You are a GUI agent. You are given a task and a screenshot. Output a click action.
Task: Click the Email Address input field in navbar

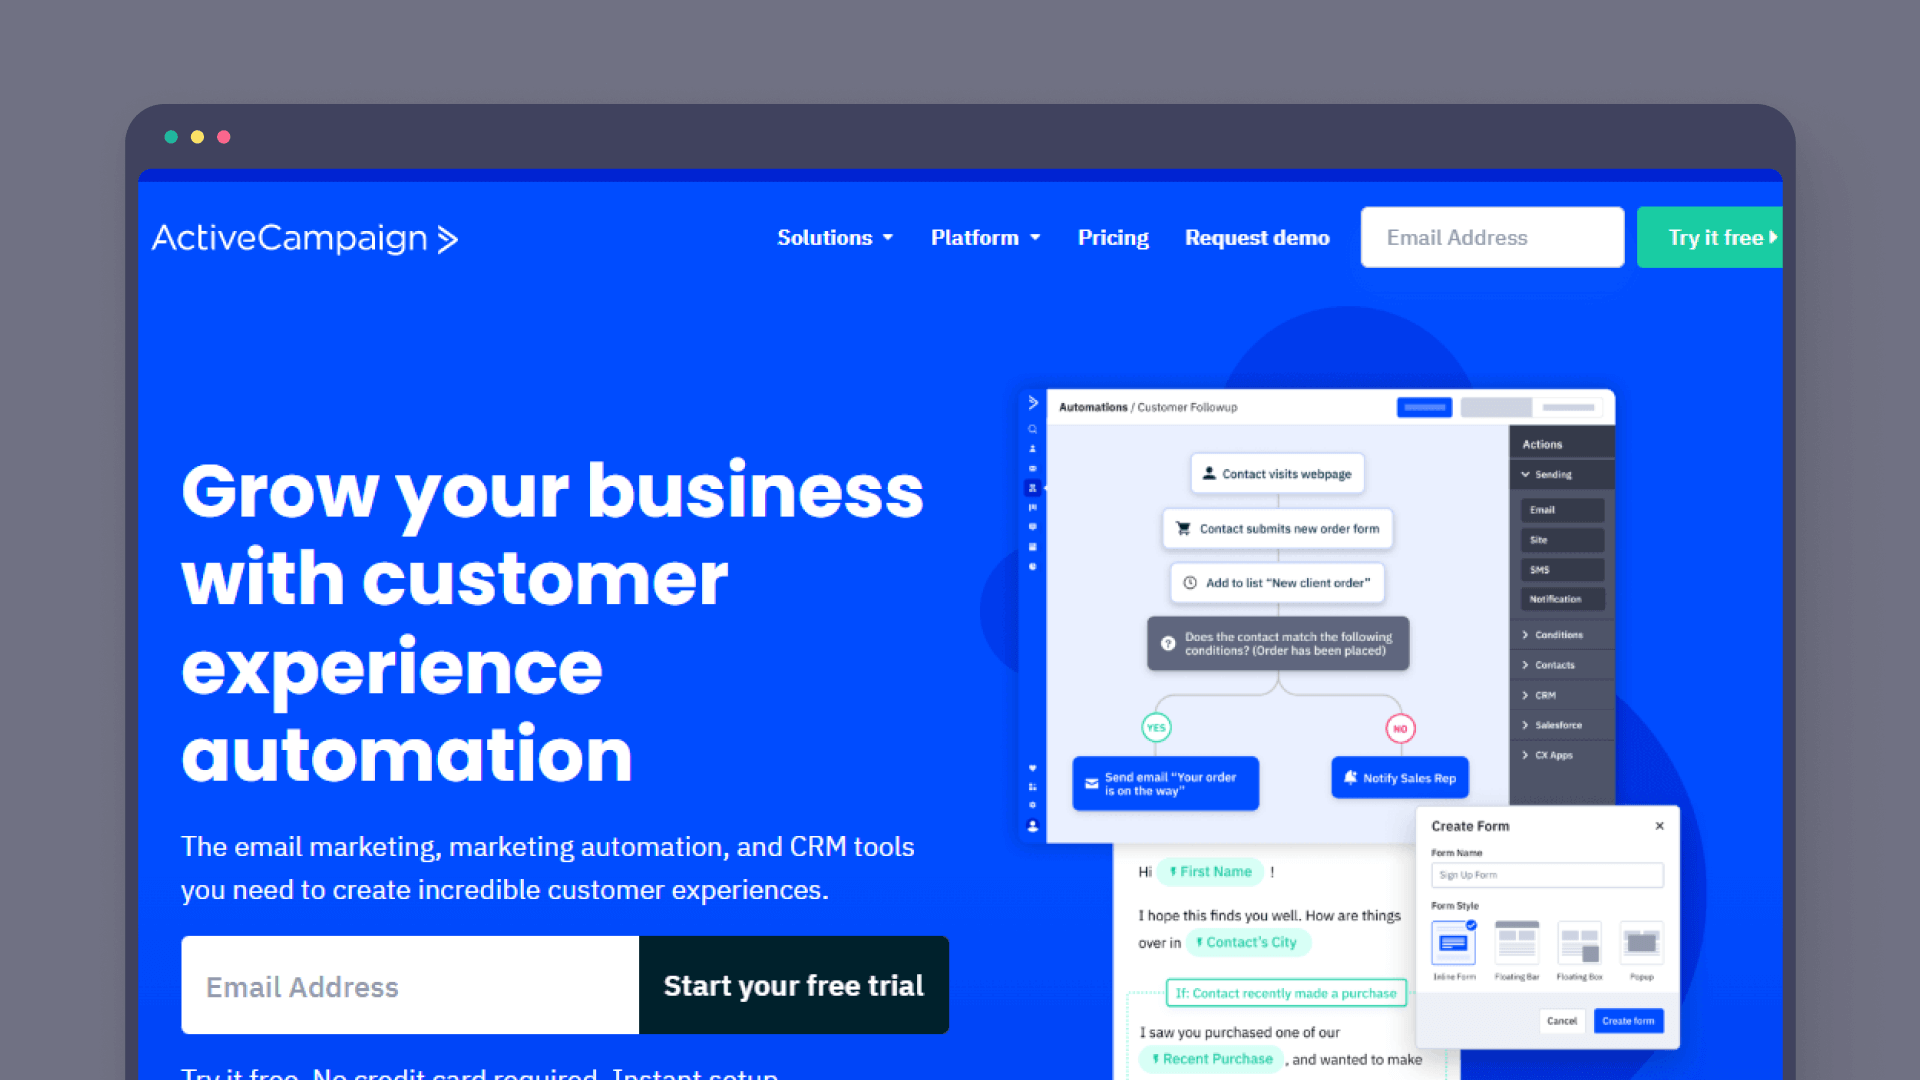[x=1491, y=237]
